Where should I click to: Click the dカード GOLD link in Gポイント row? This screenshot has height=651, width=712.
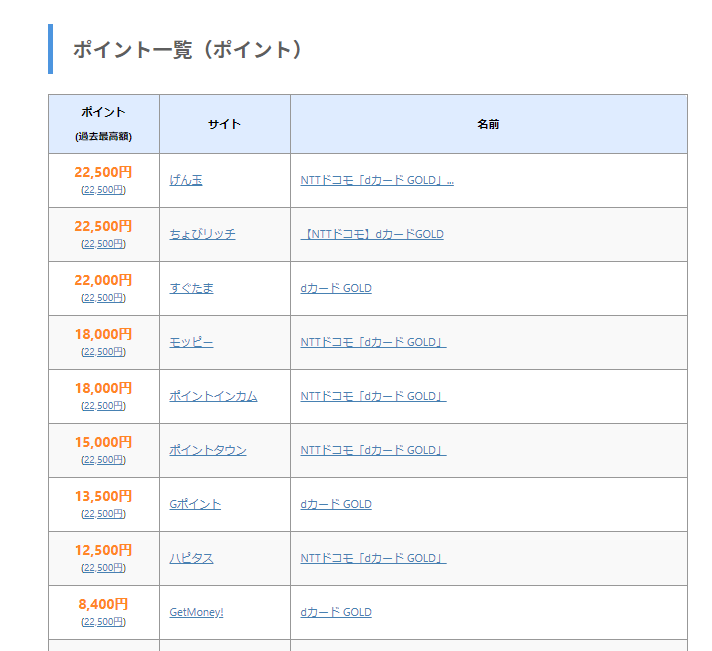[x=336, y=504]
